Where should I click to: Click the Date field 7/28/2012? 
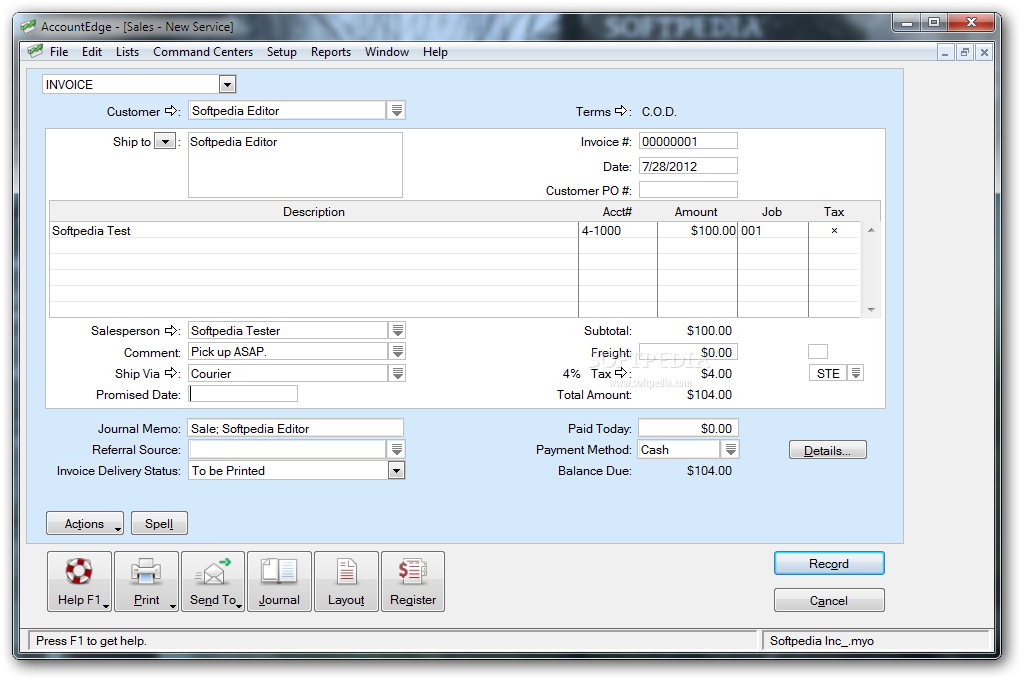[x=688, y=166]
